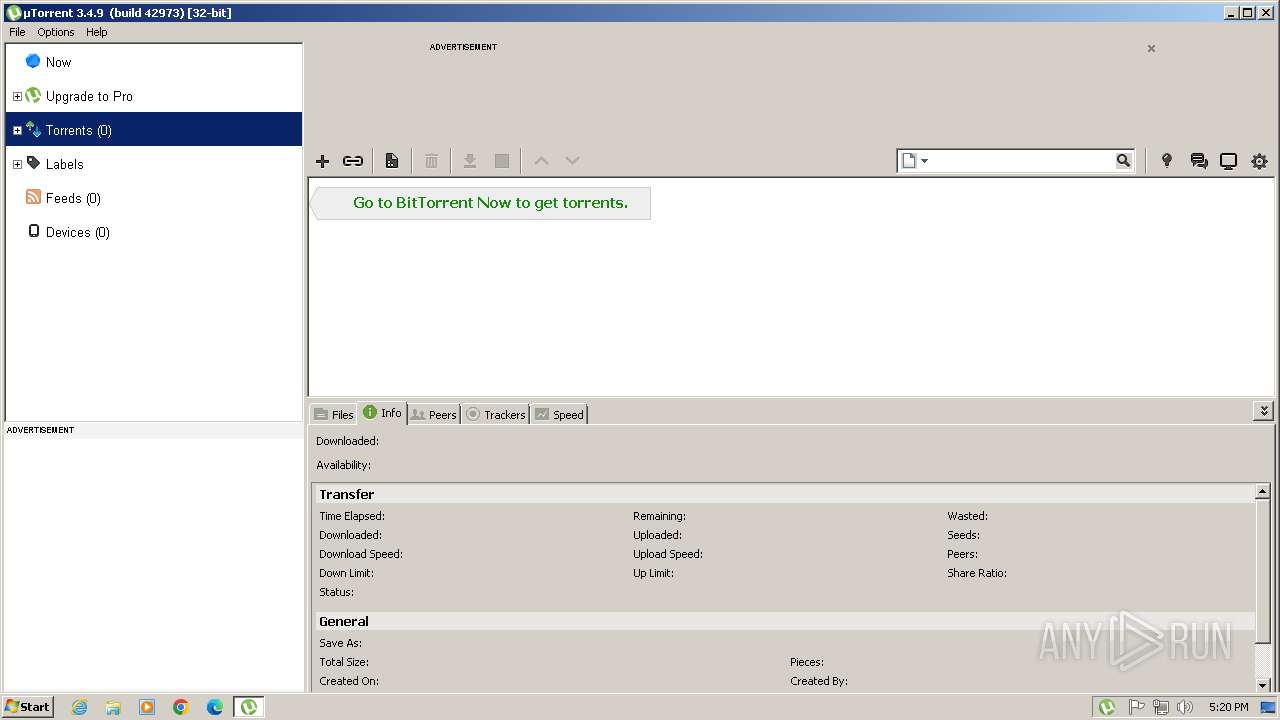1280x720 pixels.
Task: Click the Add Torrent plus icon
Action: point(322,161)
